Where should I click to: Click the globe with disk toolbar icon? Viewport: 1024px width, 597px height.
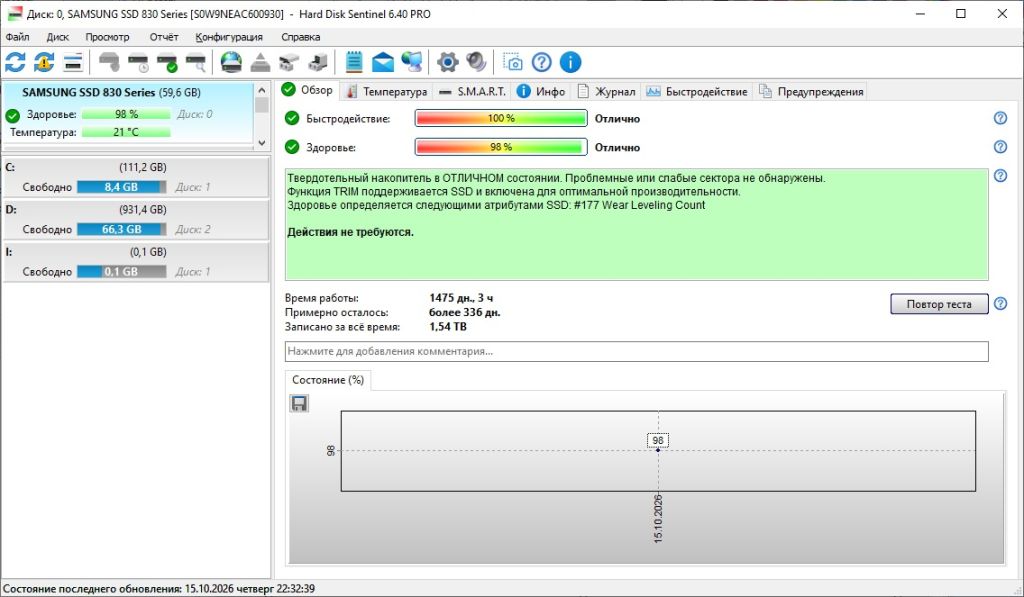point(231,63)
